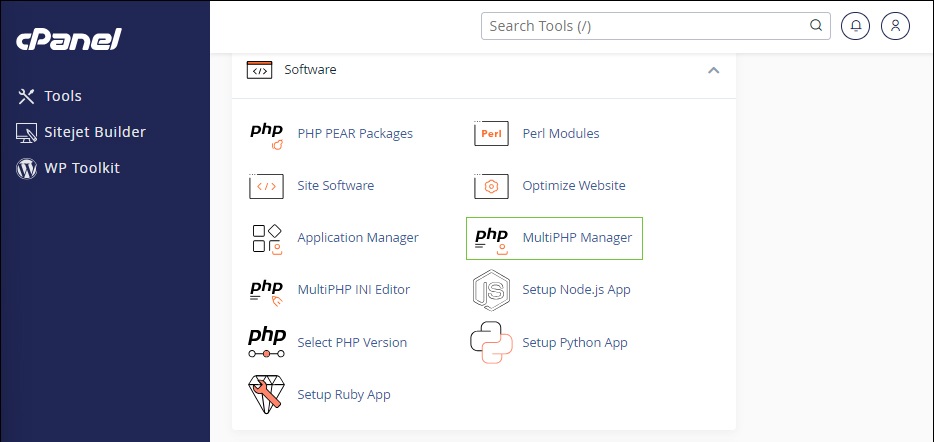Click the magnifier icon in search box
This screenshot has height=442, width=934.
point(815,26)
